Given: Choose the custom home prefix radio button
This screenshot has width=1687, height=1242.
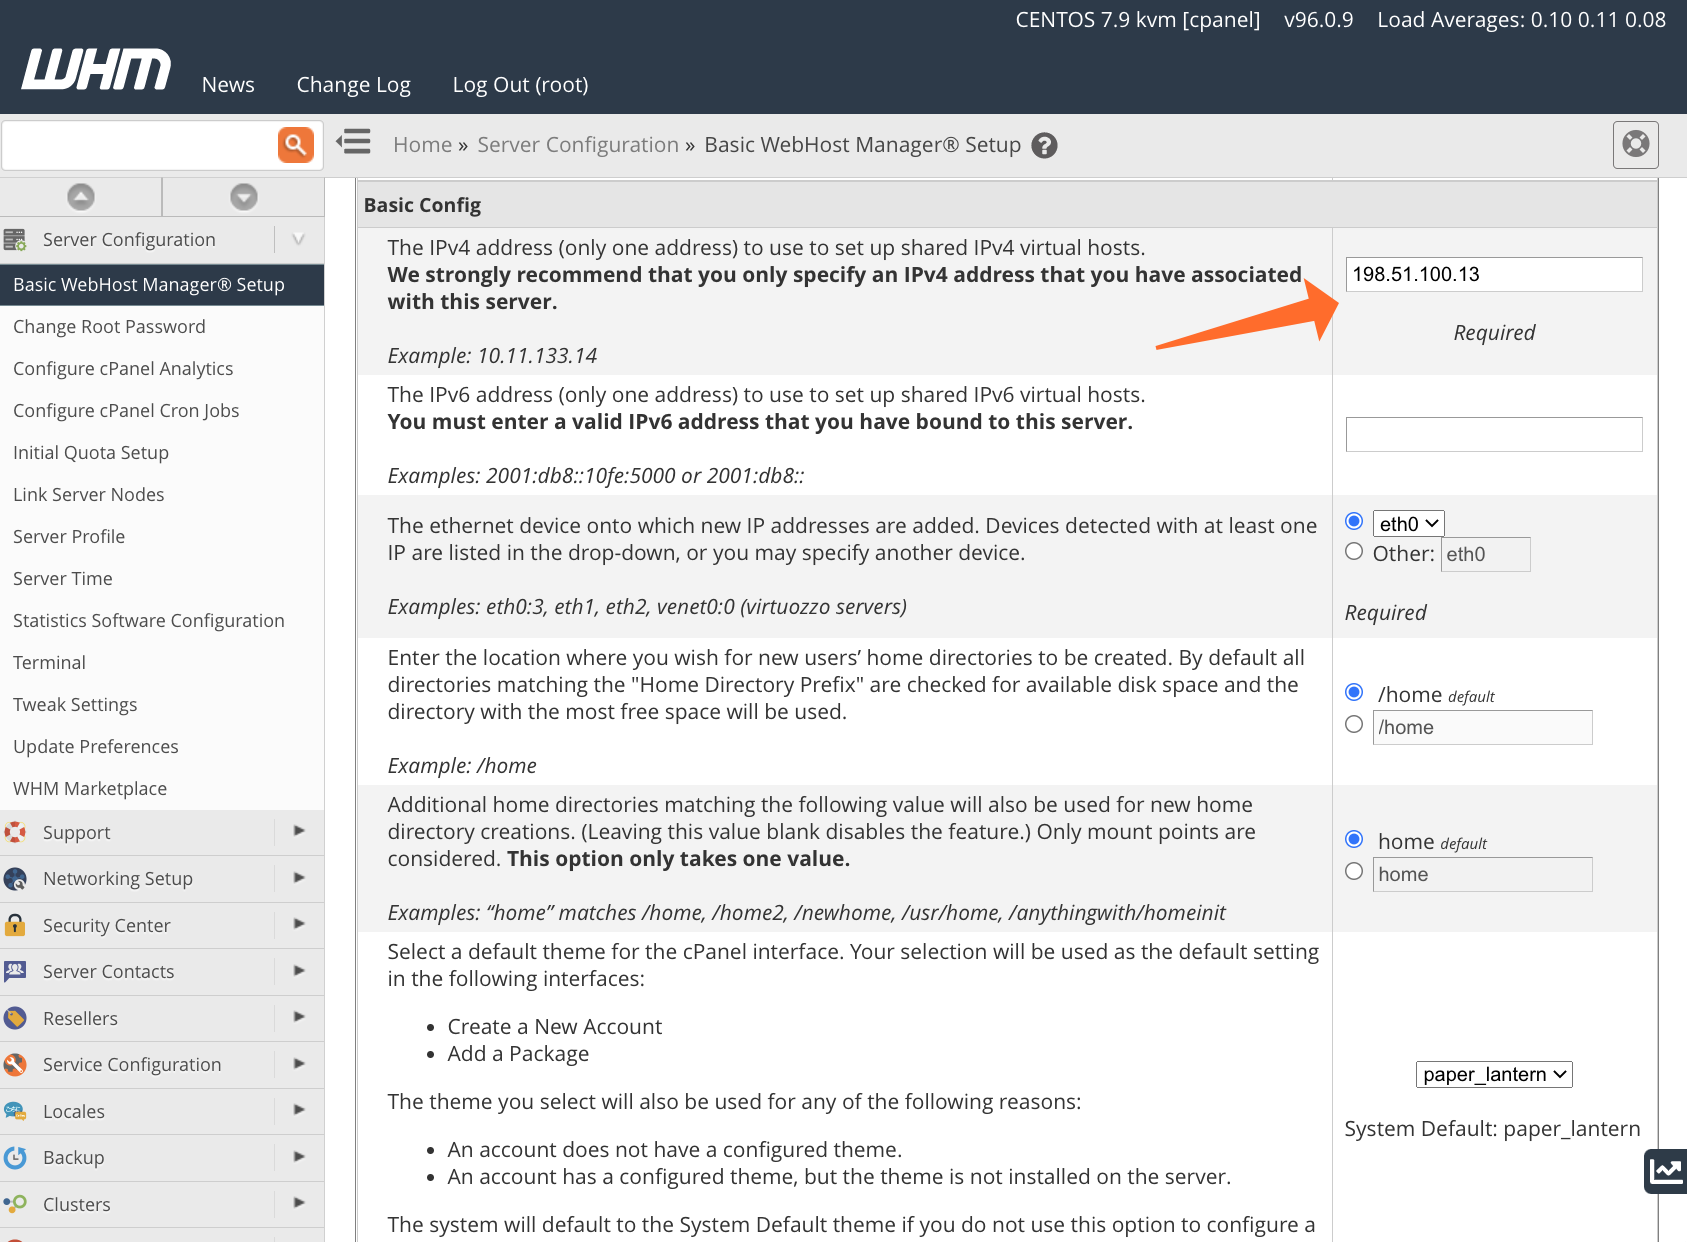Looking at the screenshot, I should 1354,872.
